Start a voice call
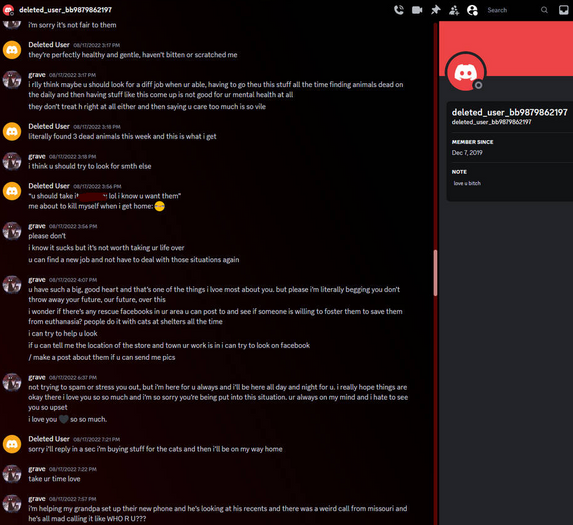The width and height of the screenshot is (573, 525). [x=399, y=10]
